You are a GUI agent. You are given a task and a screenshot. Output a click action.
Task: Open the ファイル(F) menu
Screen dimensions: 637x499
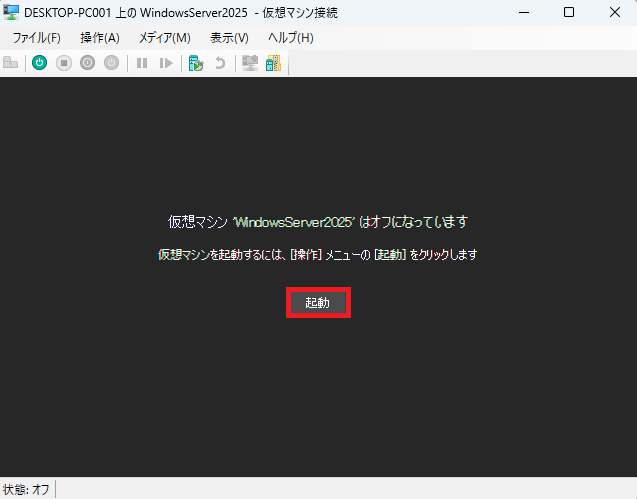(37, 38)
